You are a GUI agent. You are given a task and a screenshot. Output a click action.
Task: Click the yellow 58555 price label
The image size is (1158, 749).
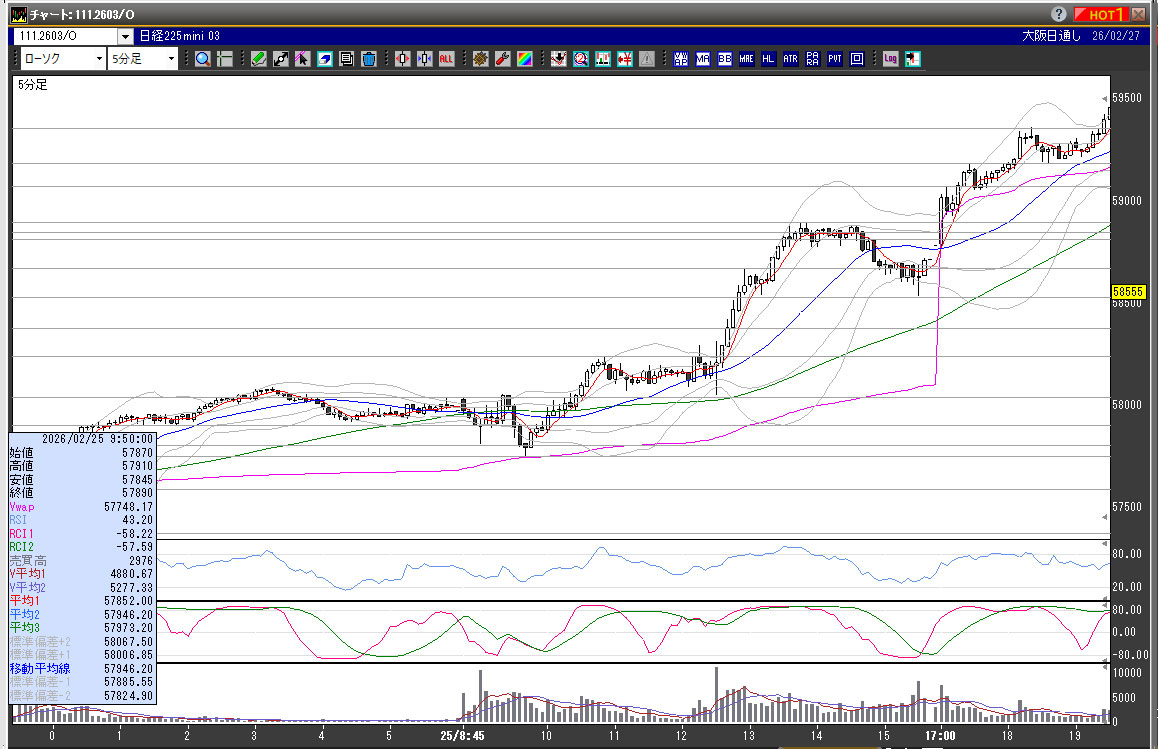[x=1127, y=291]
